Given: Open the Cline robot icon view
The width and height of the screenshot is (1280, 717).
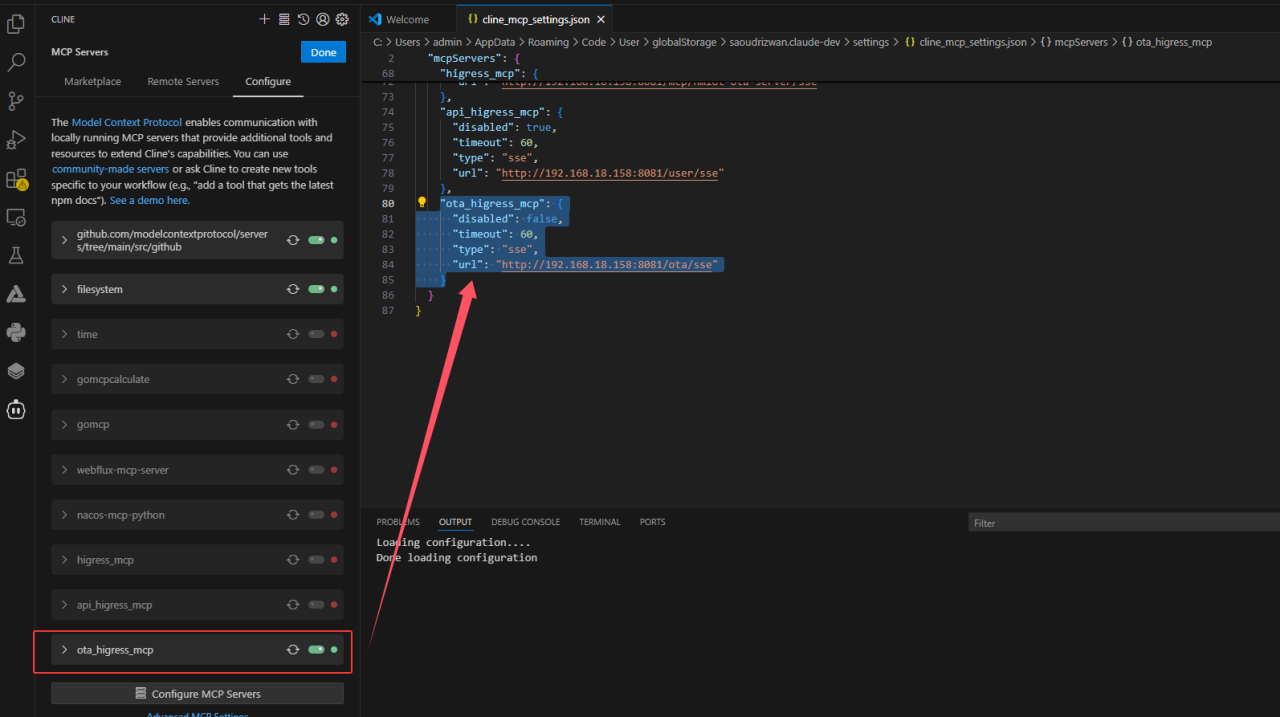Looking at the screenshot, I should click(16, 409).
